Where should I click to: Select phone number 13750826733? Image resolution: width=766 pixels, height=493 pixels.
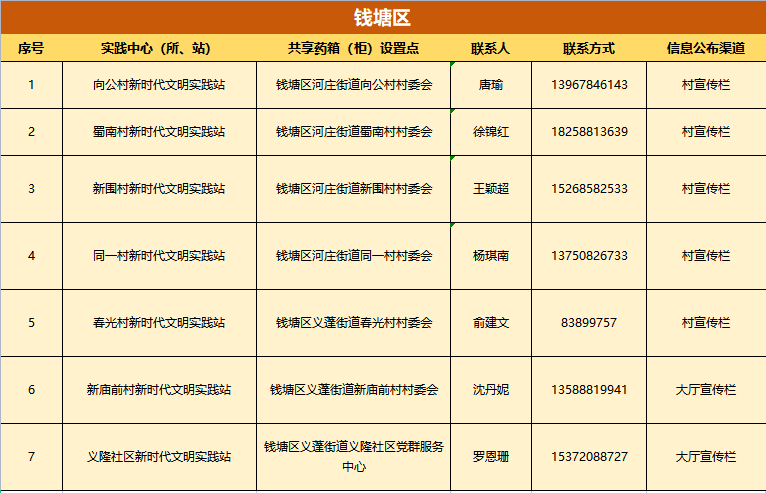(589, 256)
